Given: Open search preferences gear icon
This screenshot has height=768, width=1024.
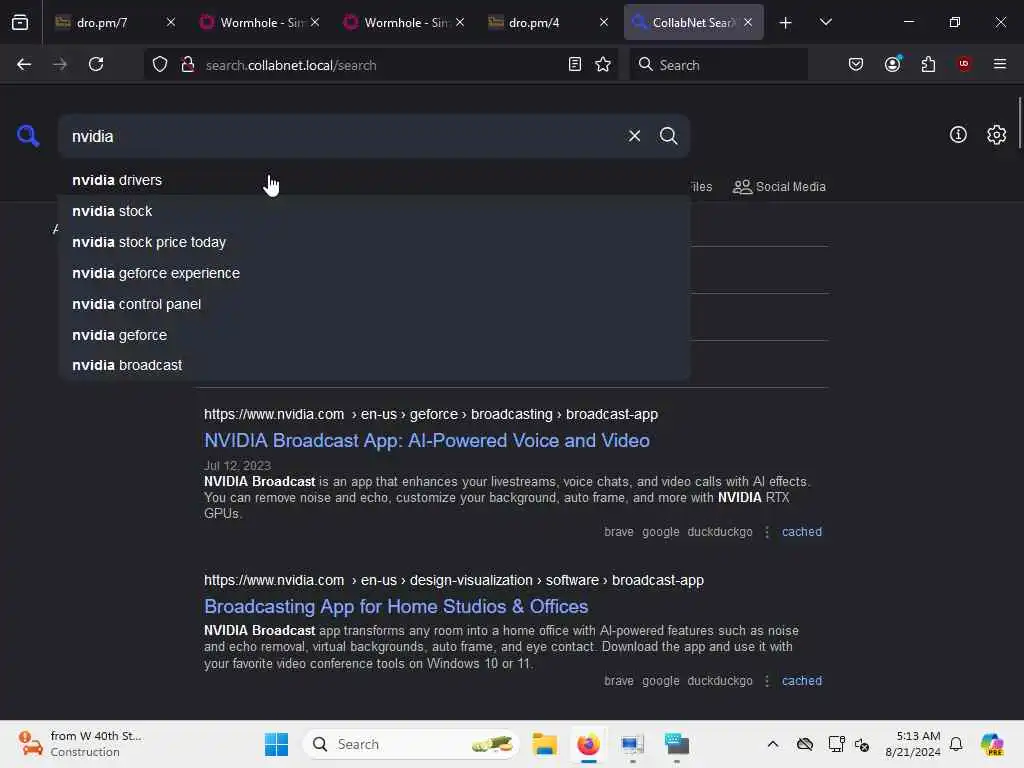Looking at the screenshot, I should click(997, 135).
